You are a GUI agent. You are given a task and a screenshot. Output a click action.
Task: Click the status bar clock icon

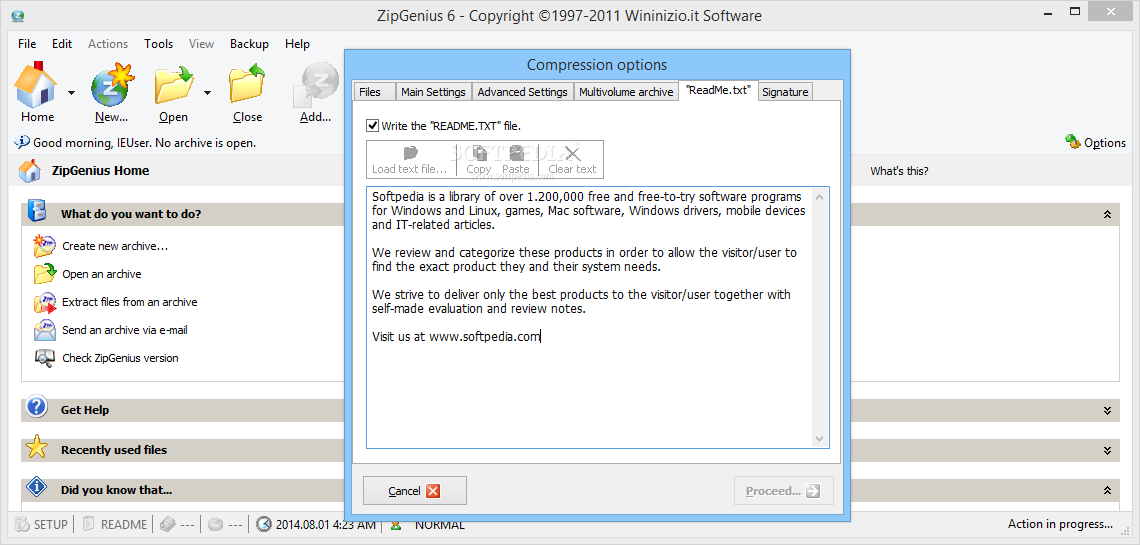(x=265, y=524)
